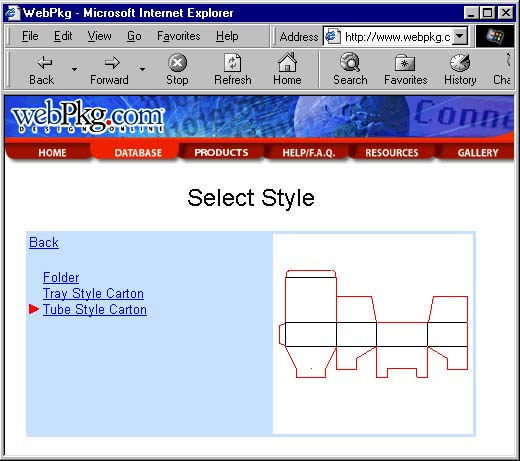
Task: Switch to the PRODUCTS site tab
Action: [x=222, y=152]
